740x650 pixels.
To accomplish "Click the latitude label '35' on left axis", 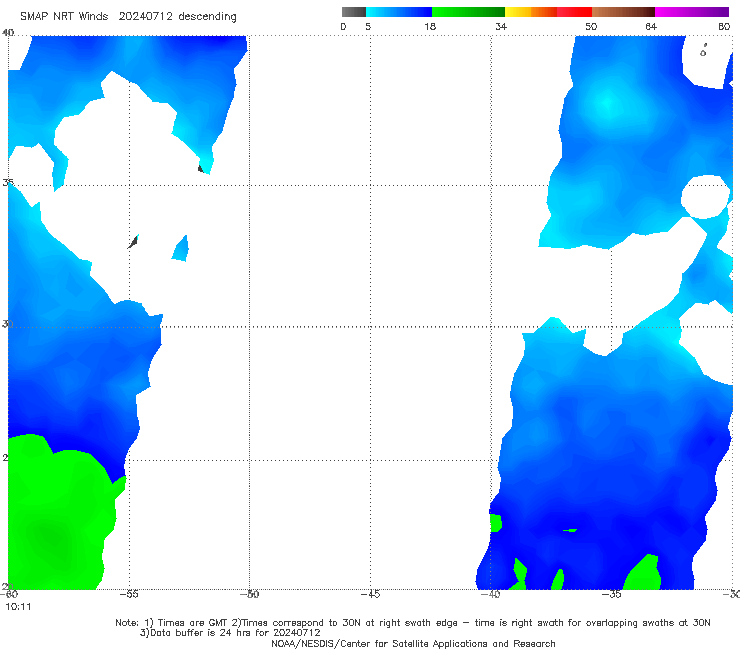I will (8, 182).
